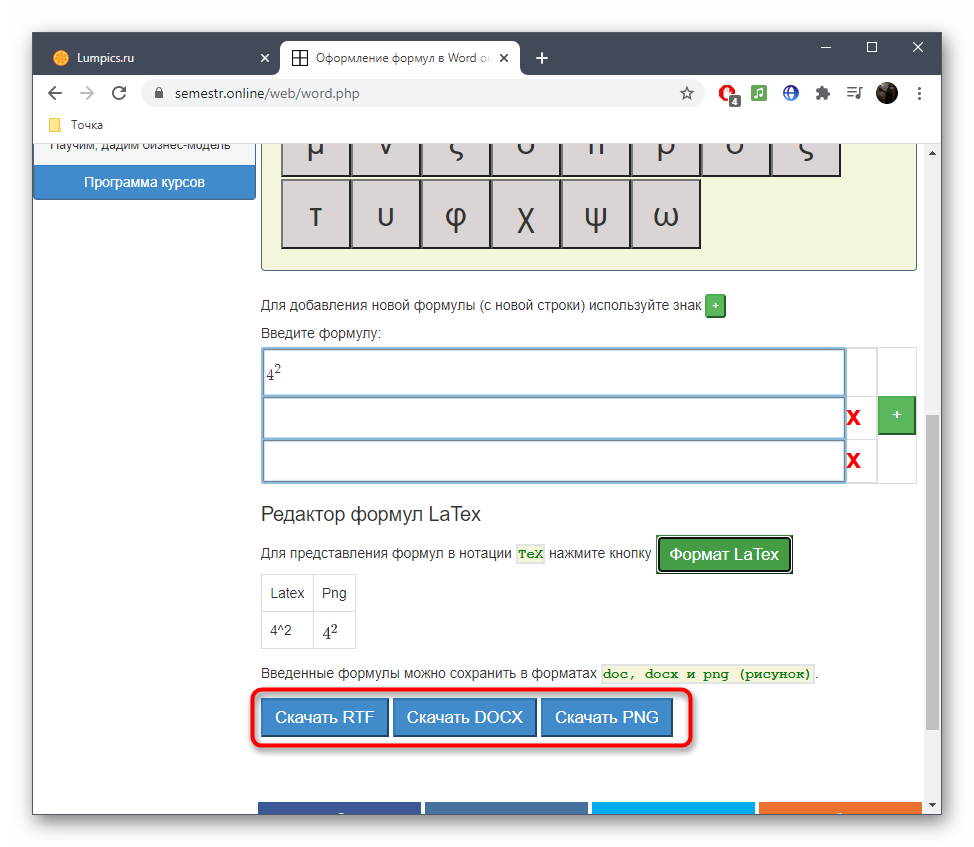The width and height of the screenshot is (974, 847).
Task: Click the Png column header
Action: click(x=334, y=593)
